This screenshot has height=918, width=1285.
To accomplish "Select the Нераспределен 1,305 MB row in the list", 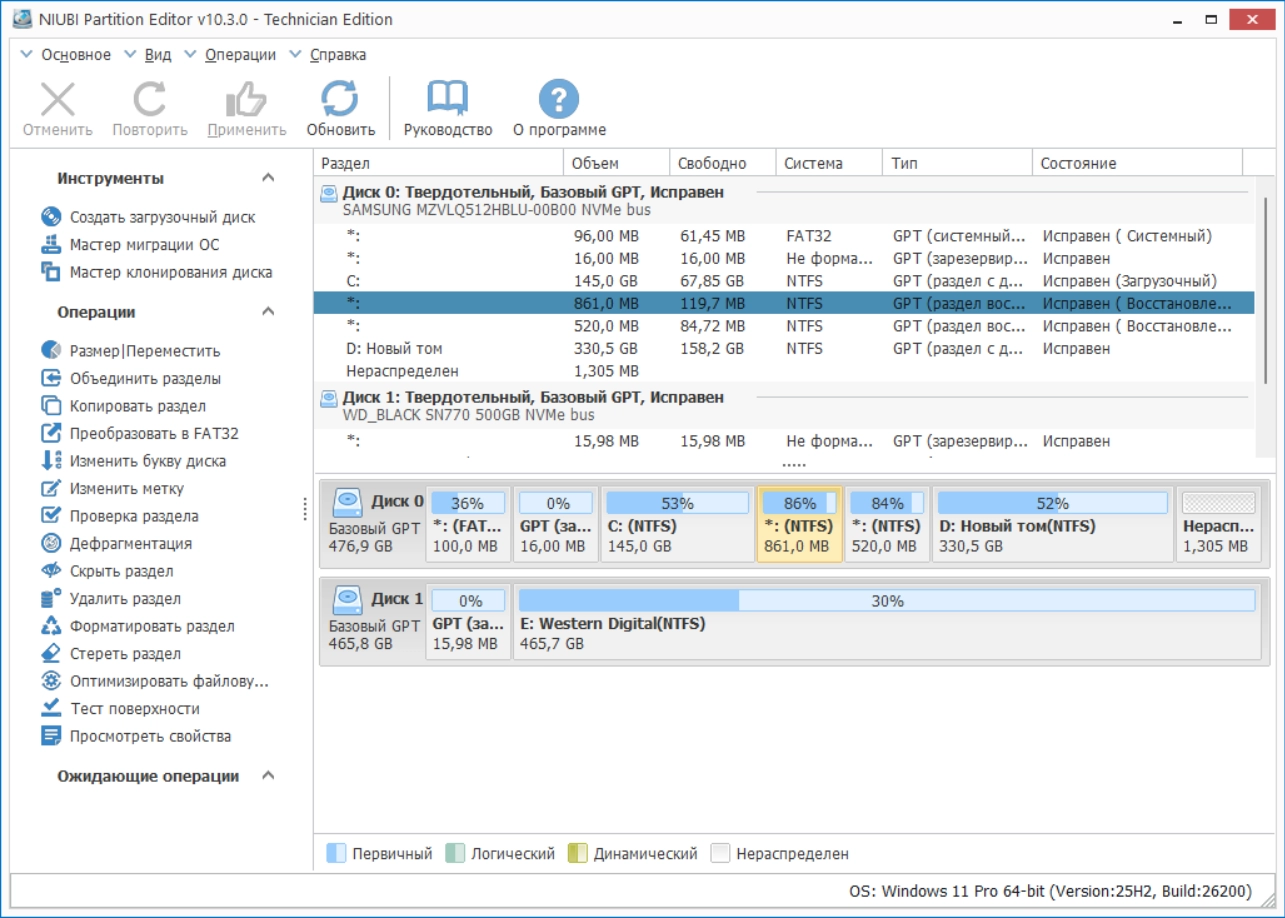I will pos(784,371).
